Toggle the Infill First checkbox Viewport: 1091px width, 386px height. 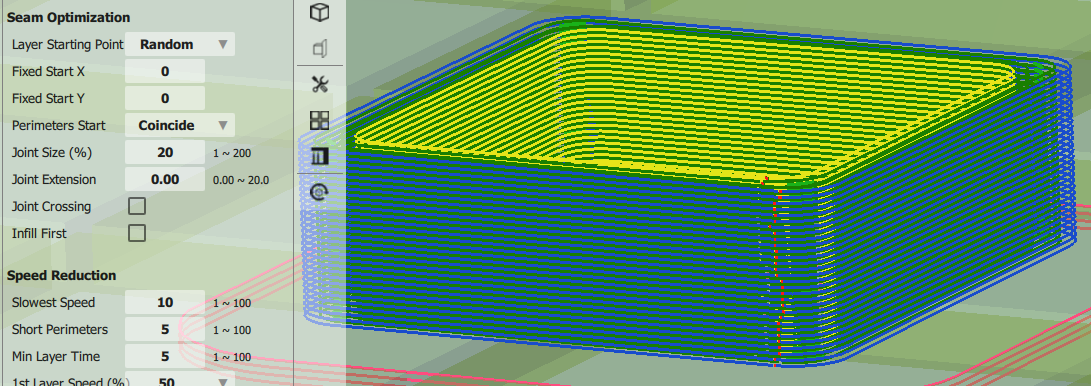coord(137,233)
